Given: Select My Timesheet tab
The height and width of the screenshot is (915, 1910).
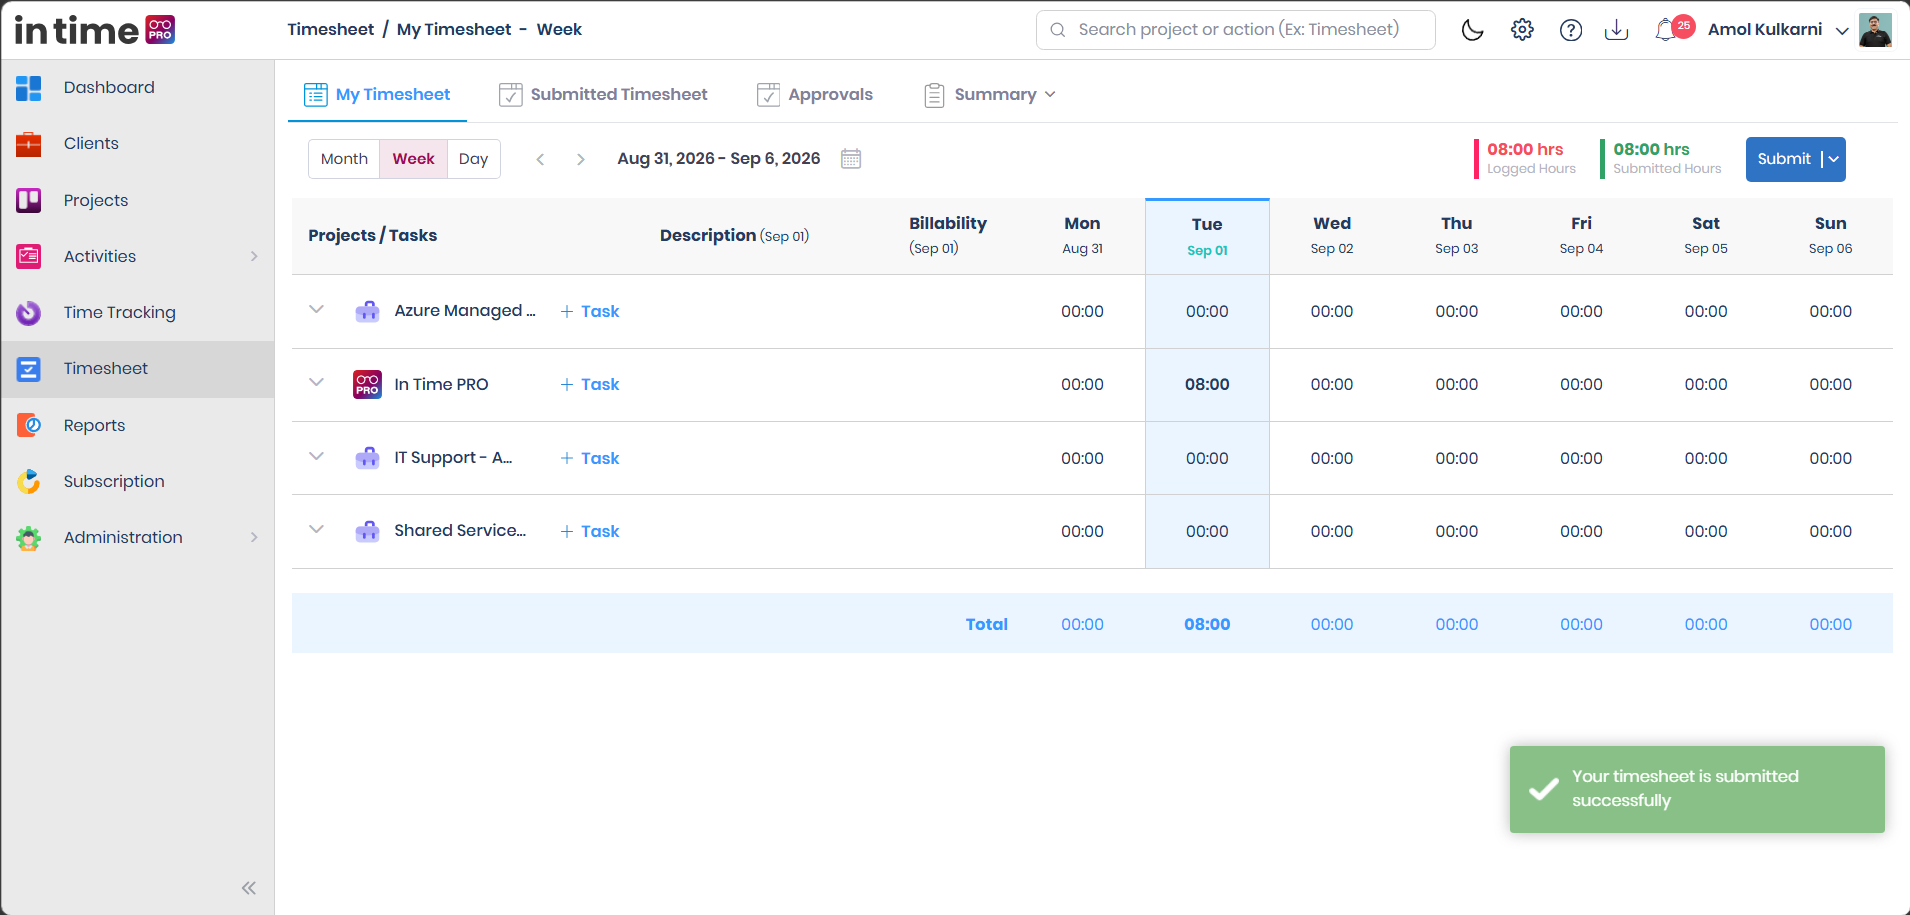Looking at the screenshot, I should tap(377, 94).
